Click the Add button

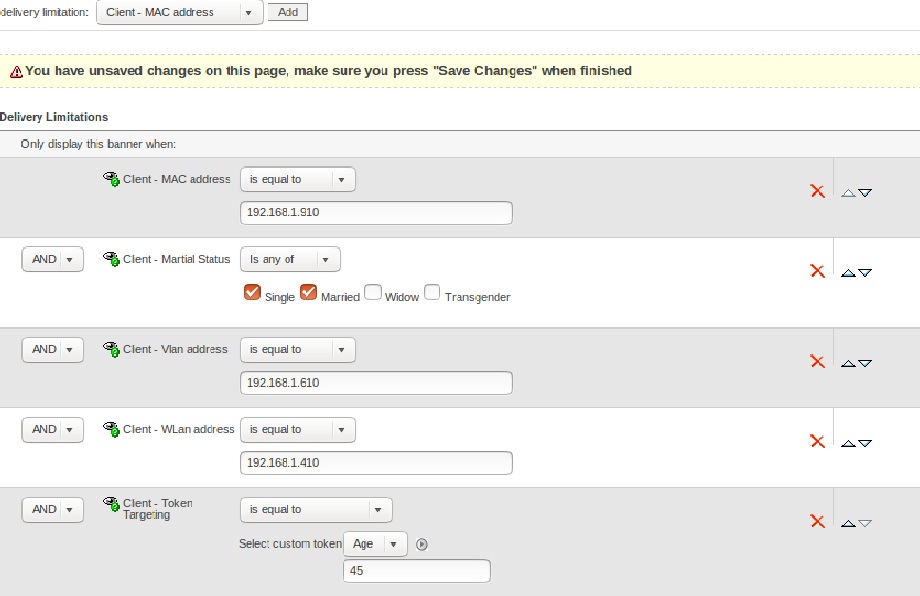[x=287, y=12]
